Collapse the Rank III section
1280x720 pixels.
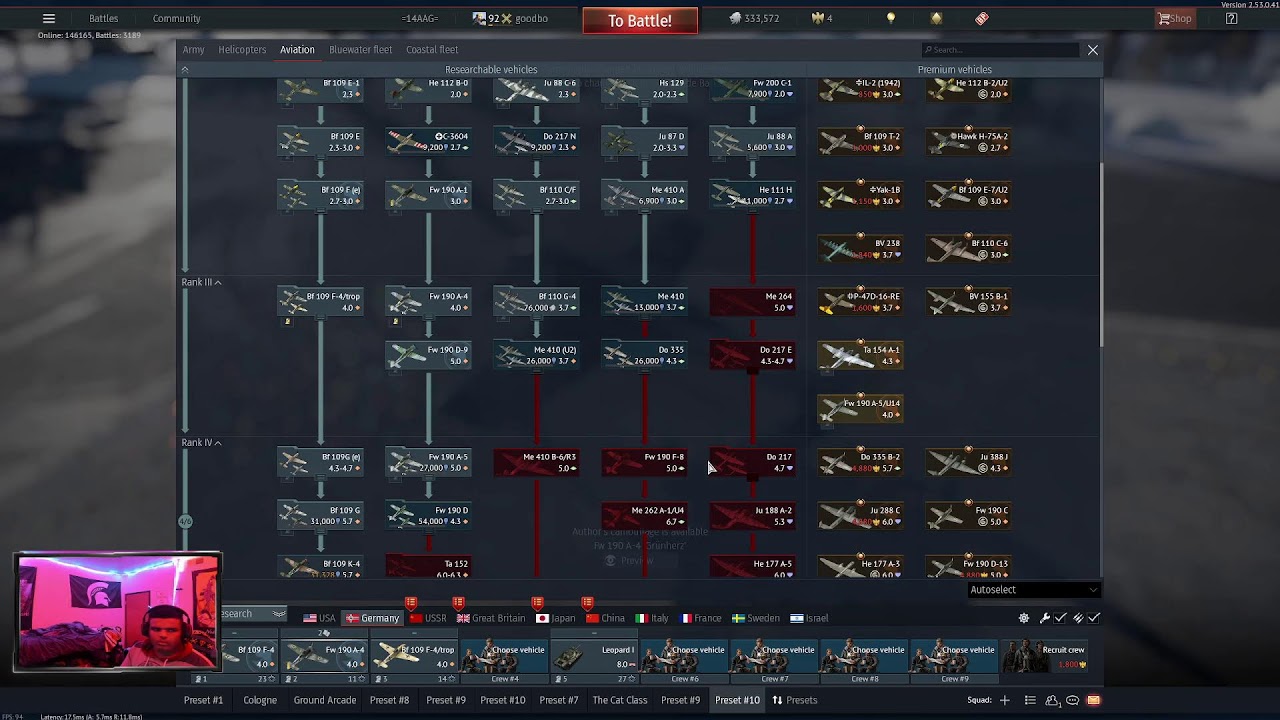[201, 282]
